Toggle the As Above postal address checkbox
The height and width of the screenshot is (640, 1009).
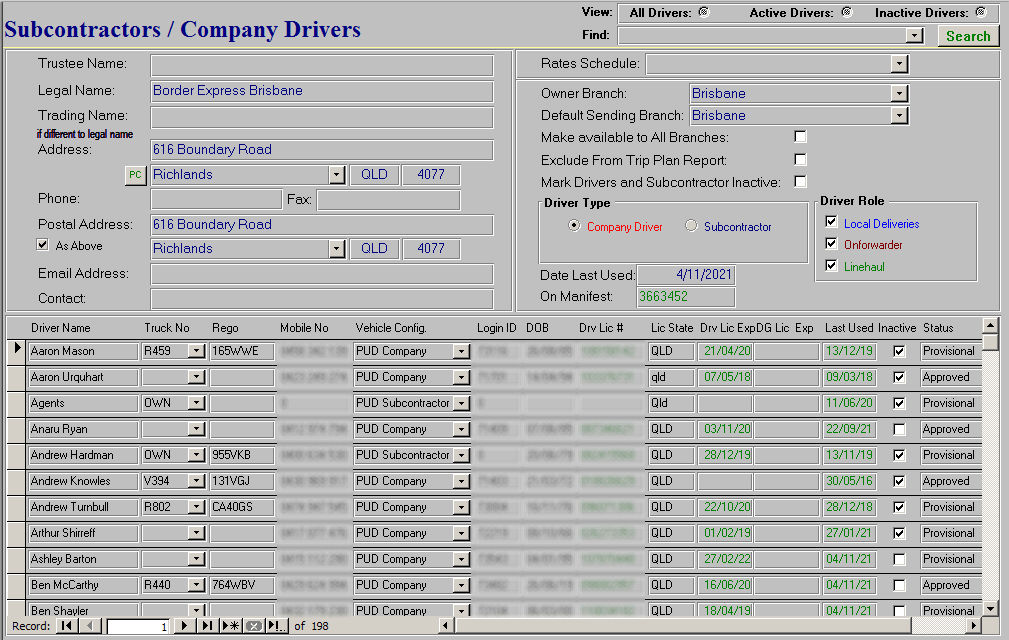(42, 245)
